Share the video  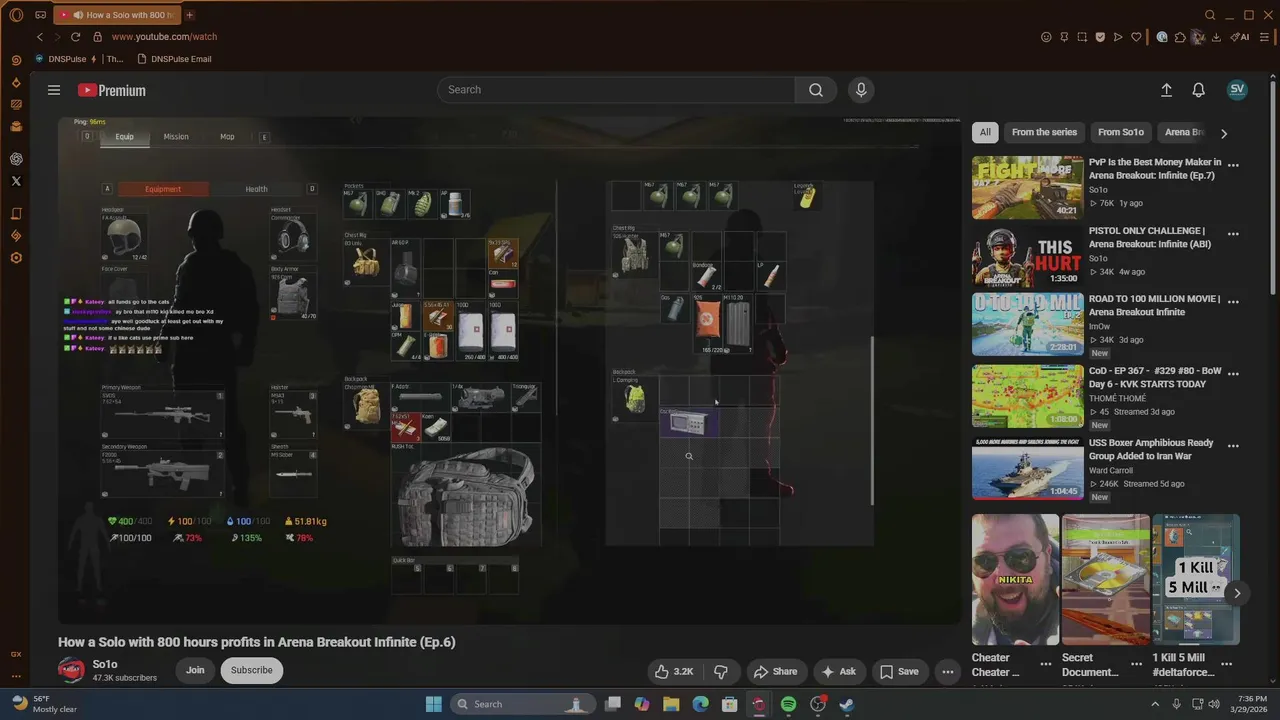point(775,671)
